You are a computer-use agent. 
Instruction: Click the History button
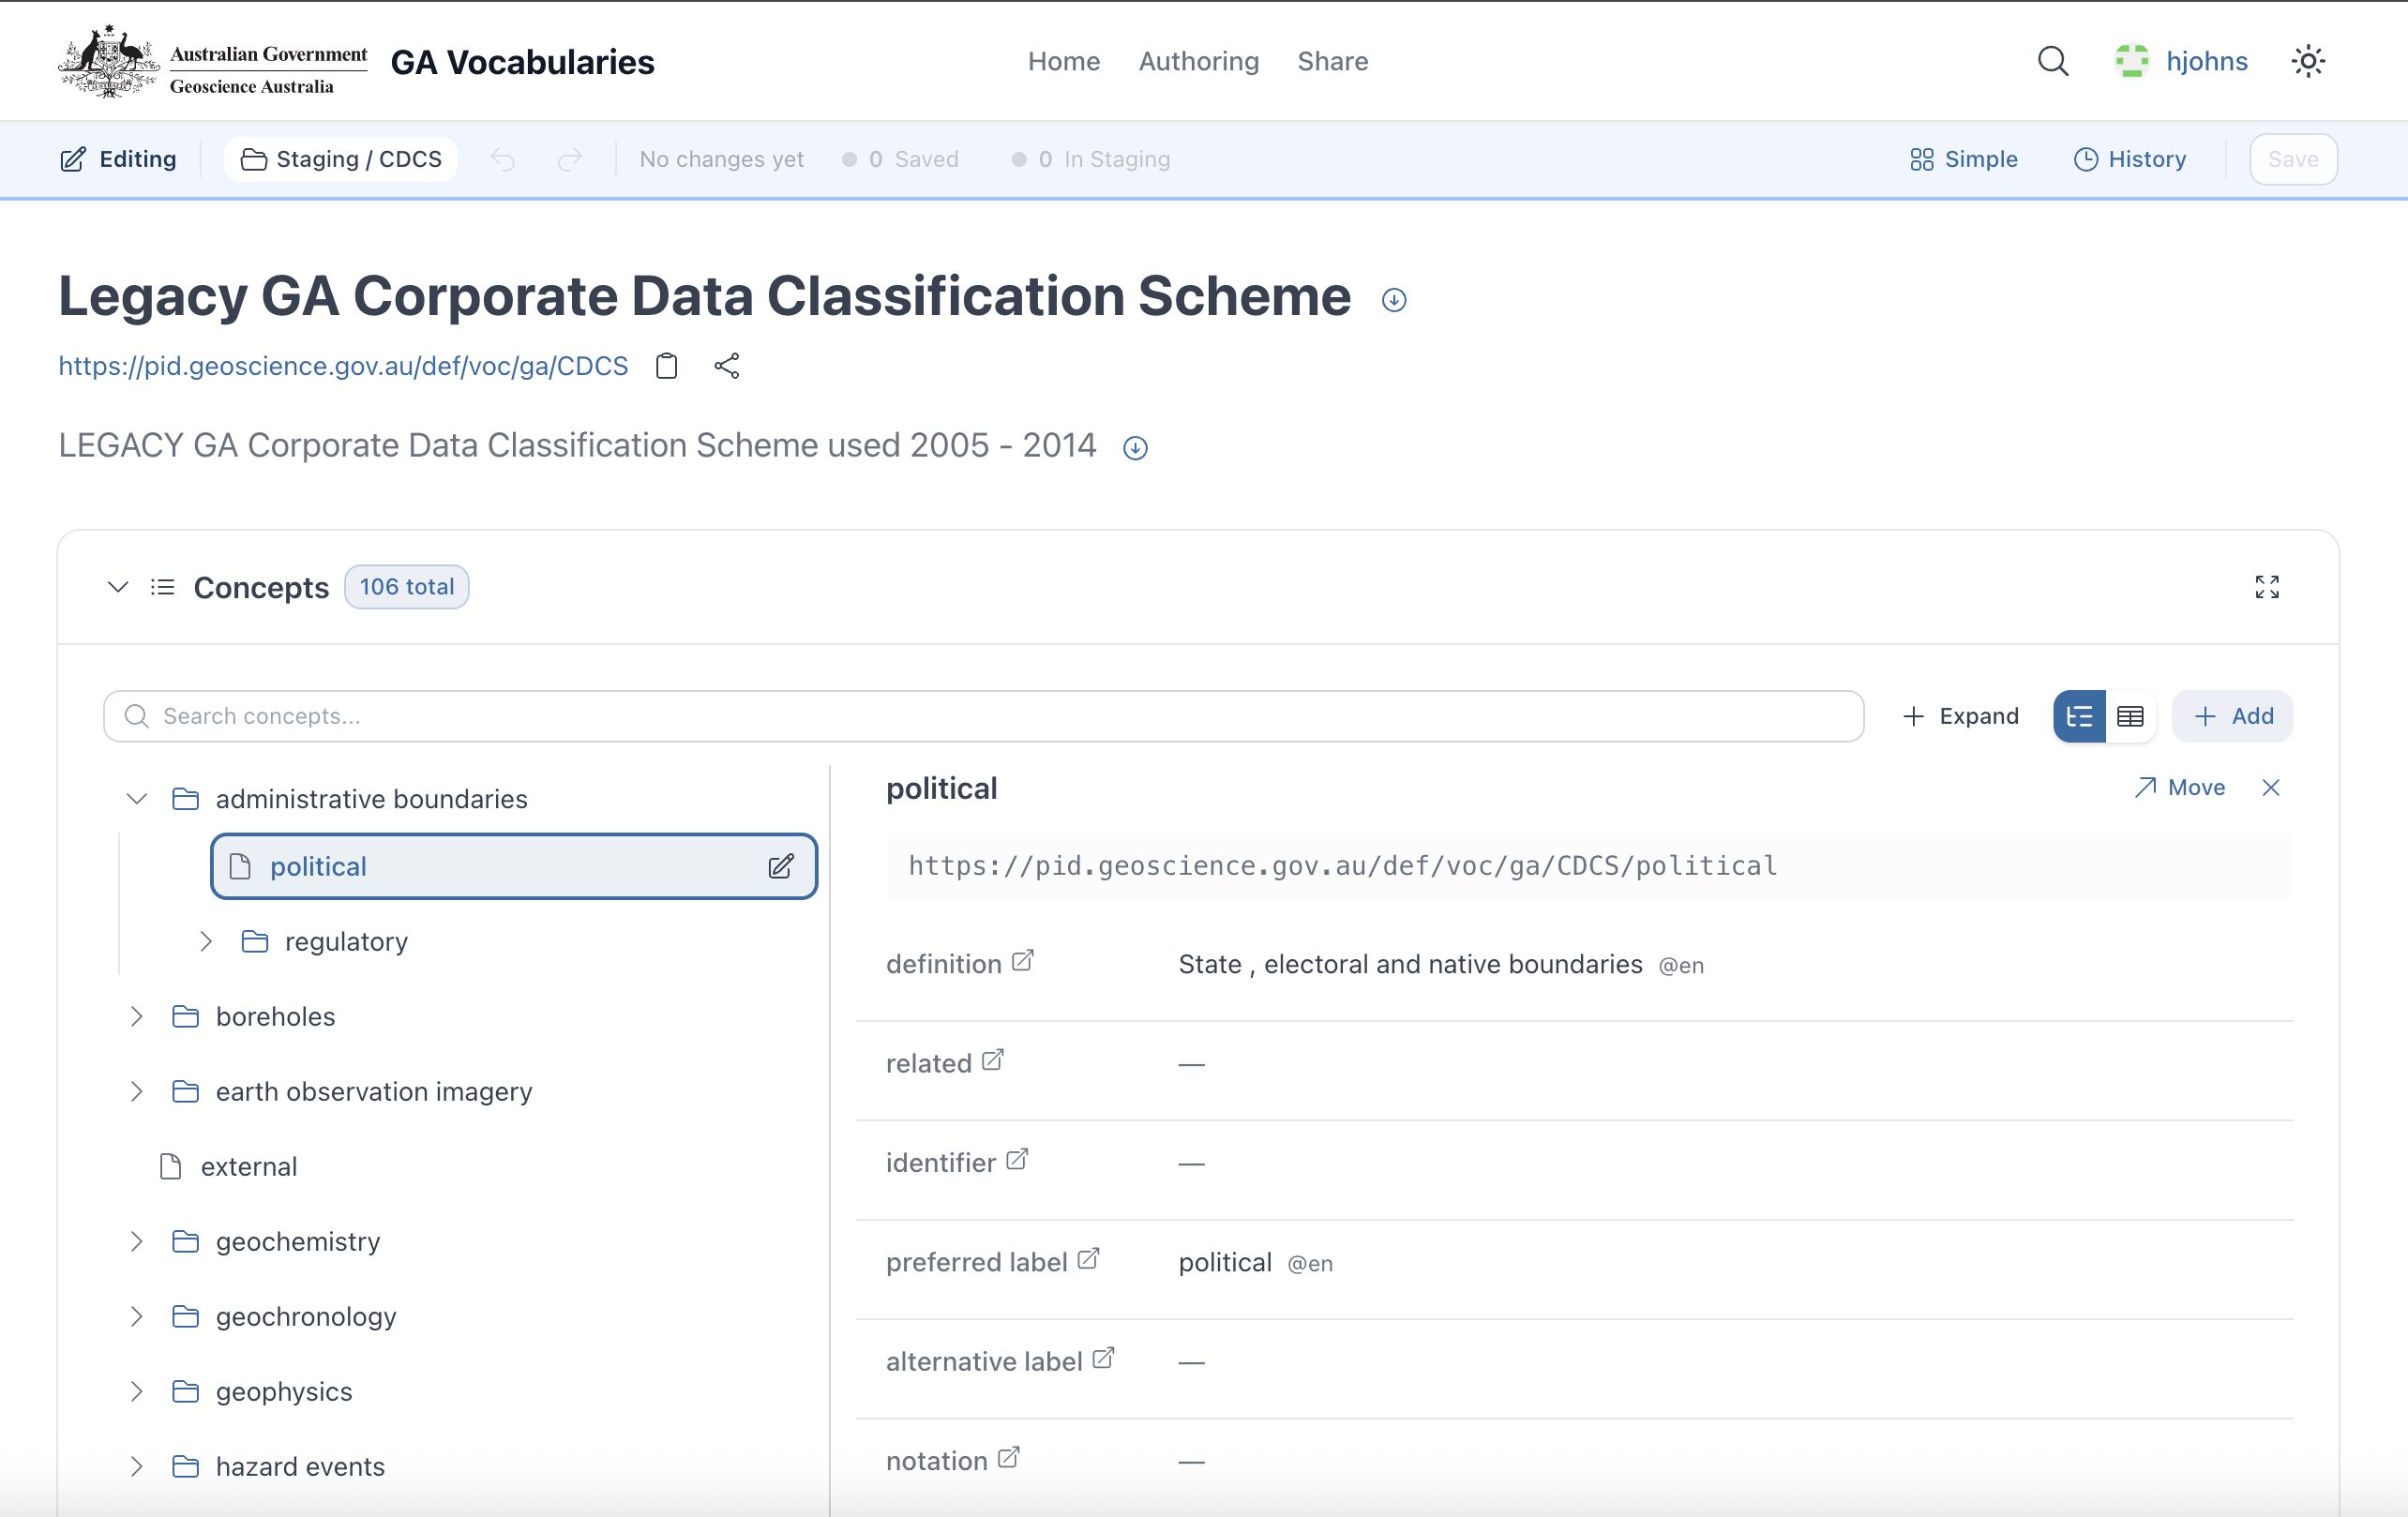point(2130,159)
